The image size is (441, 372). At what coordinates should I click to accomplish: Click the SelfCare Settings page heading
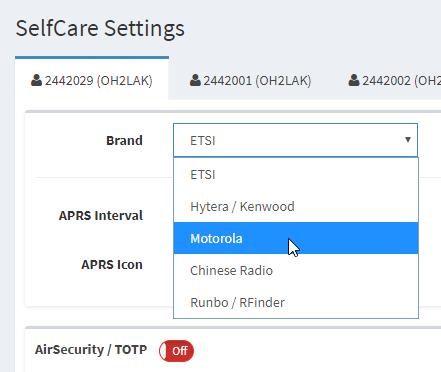tap(100, 29)
